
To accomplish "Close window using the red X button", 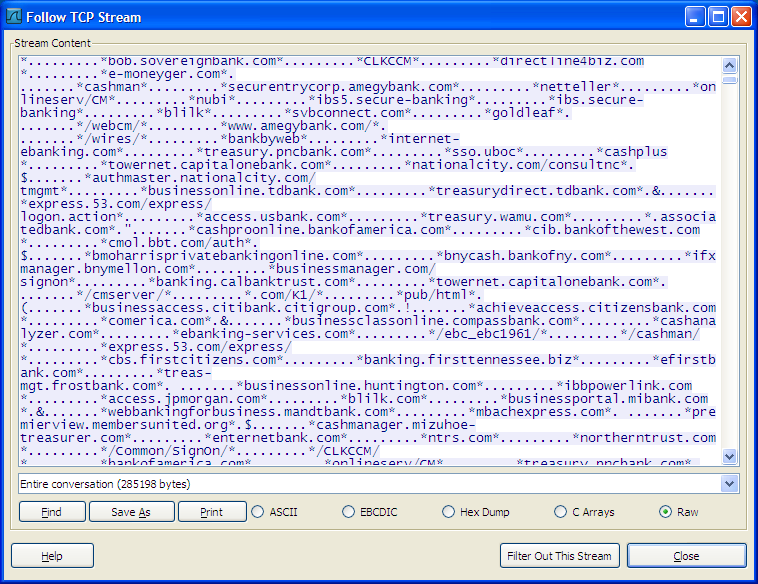I will [741, 17].
